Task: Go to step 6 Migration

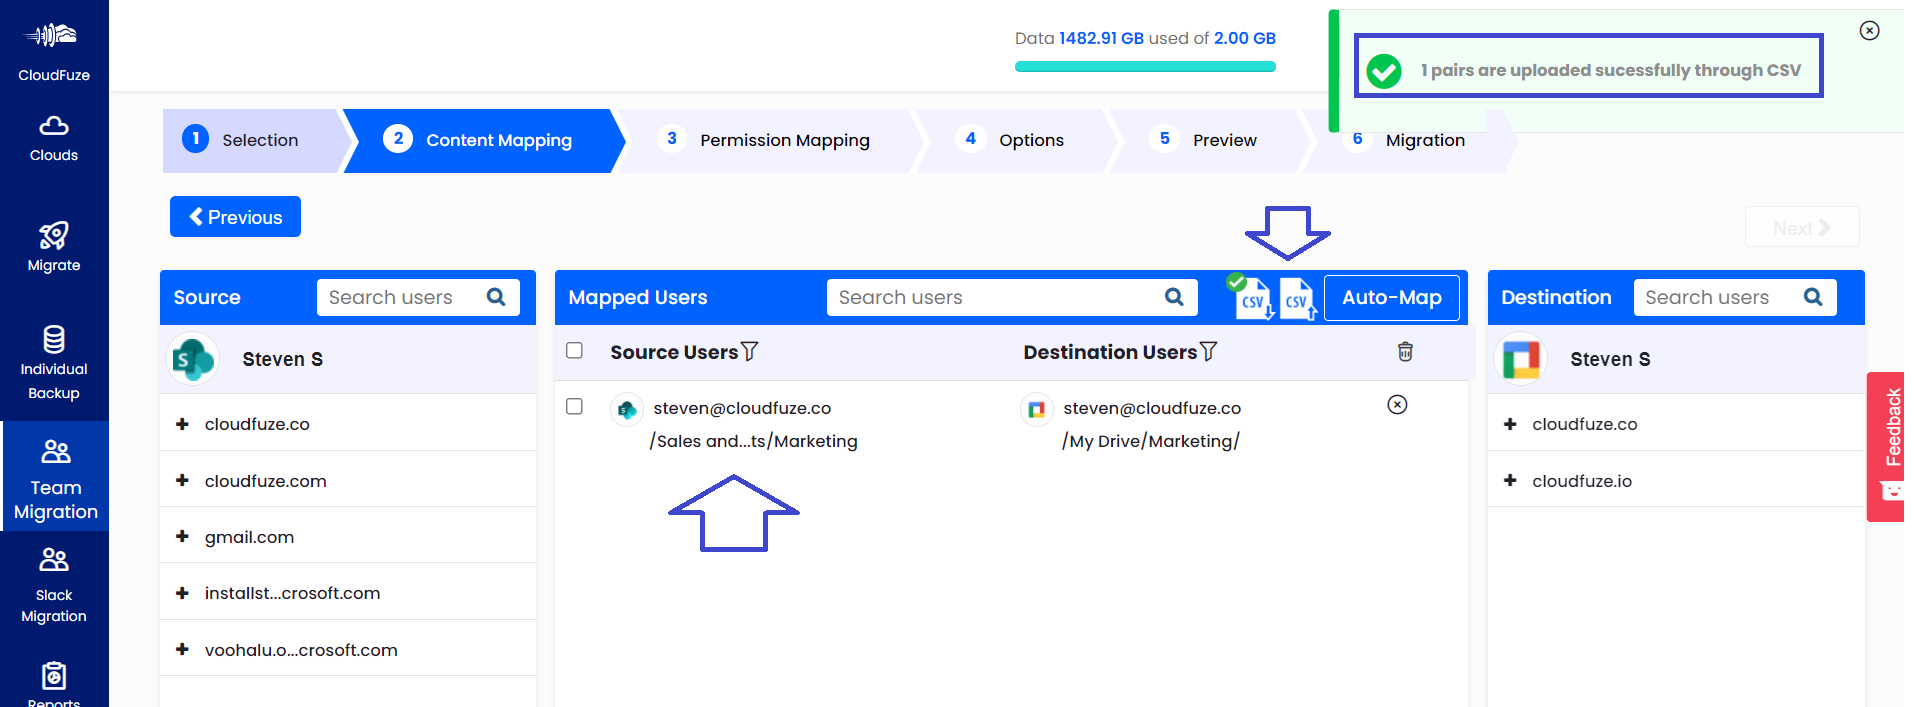Action: (1410, 140)
